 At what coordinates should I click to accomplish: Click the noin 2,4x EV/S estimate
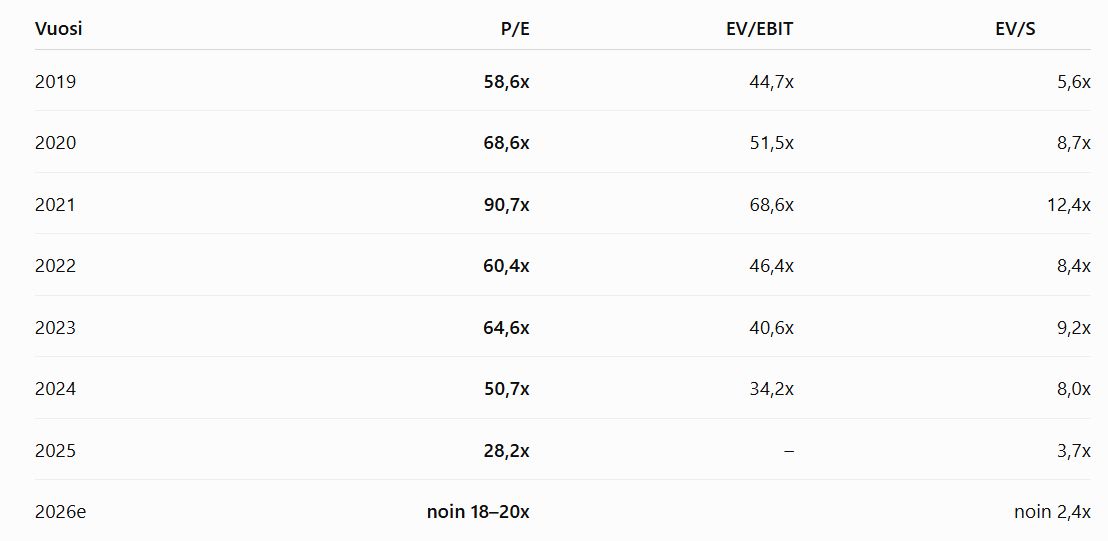pyautogui.click(x=1052, y=512)
